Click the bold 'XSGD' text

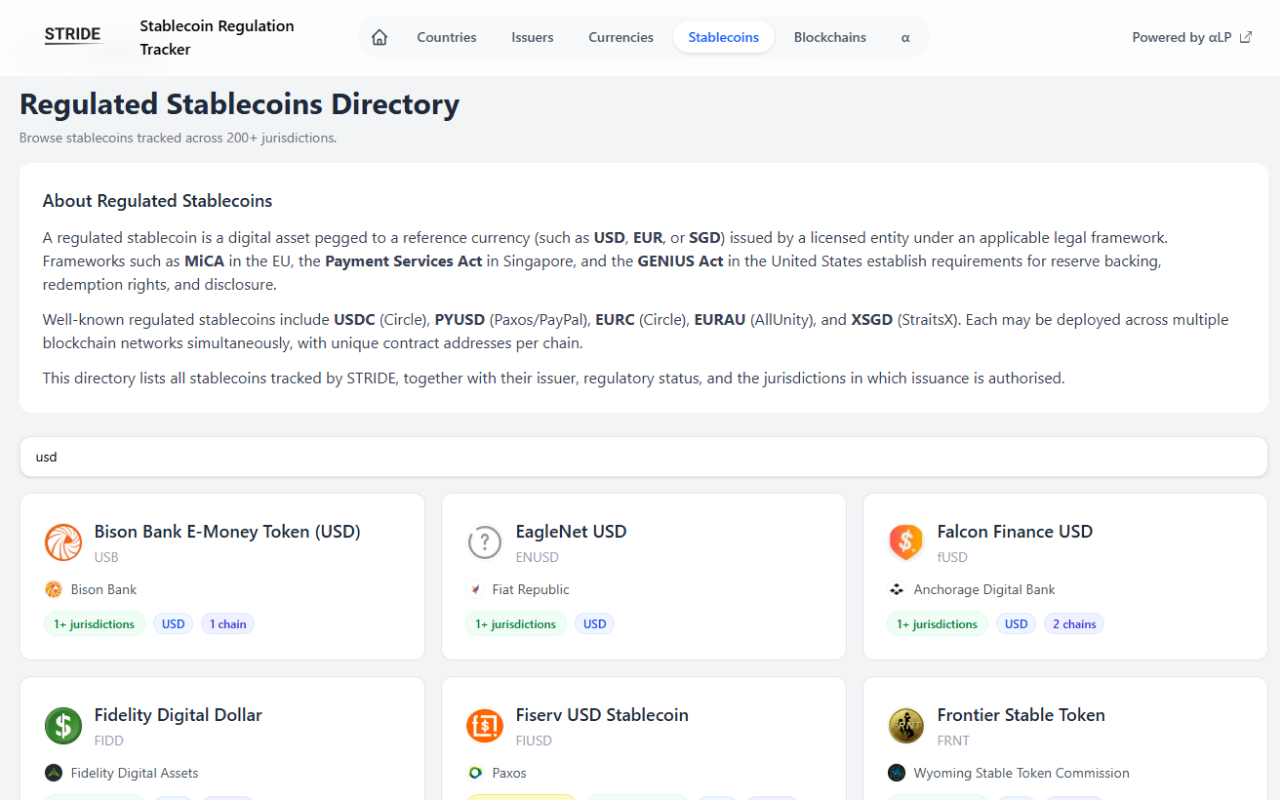tap(872, 320)
